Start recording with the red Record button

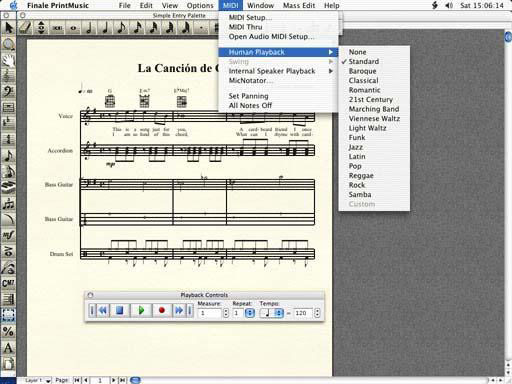(162, 310)
